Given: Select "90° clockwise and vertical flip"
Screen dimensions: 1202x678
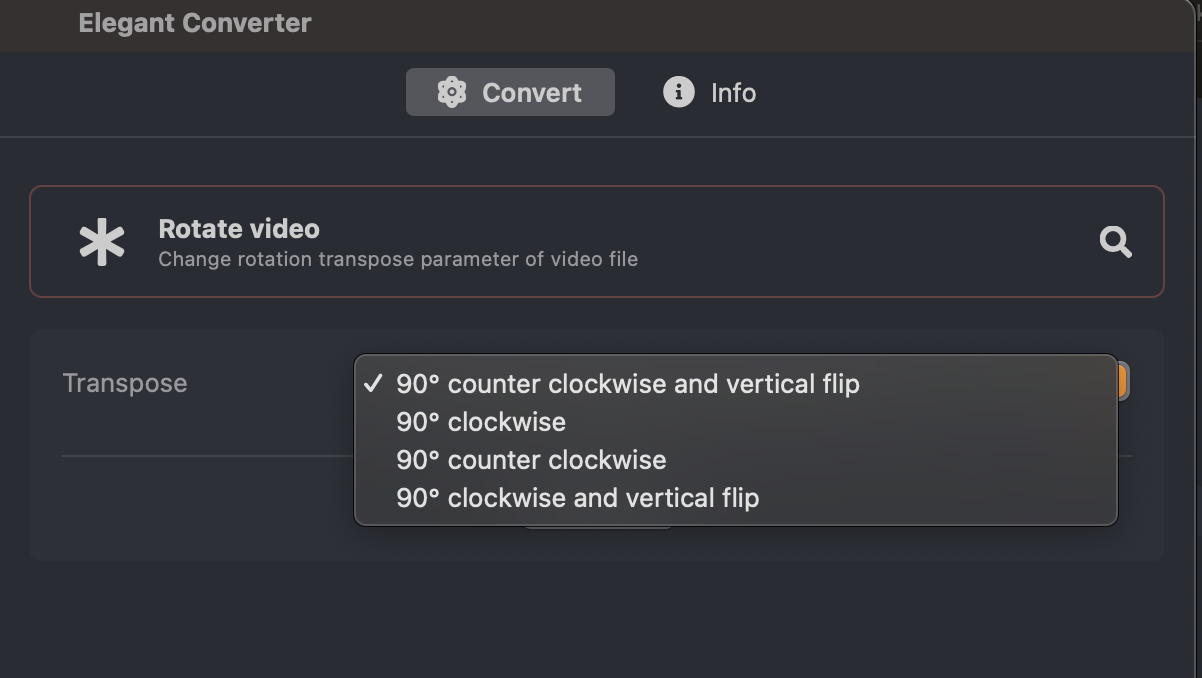Looking at the screenshot, I should (x=735, y=498).
